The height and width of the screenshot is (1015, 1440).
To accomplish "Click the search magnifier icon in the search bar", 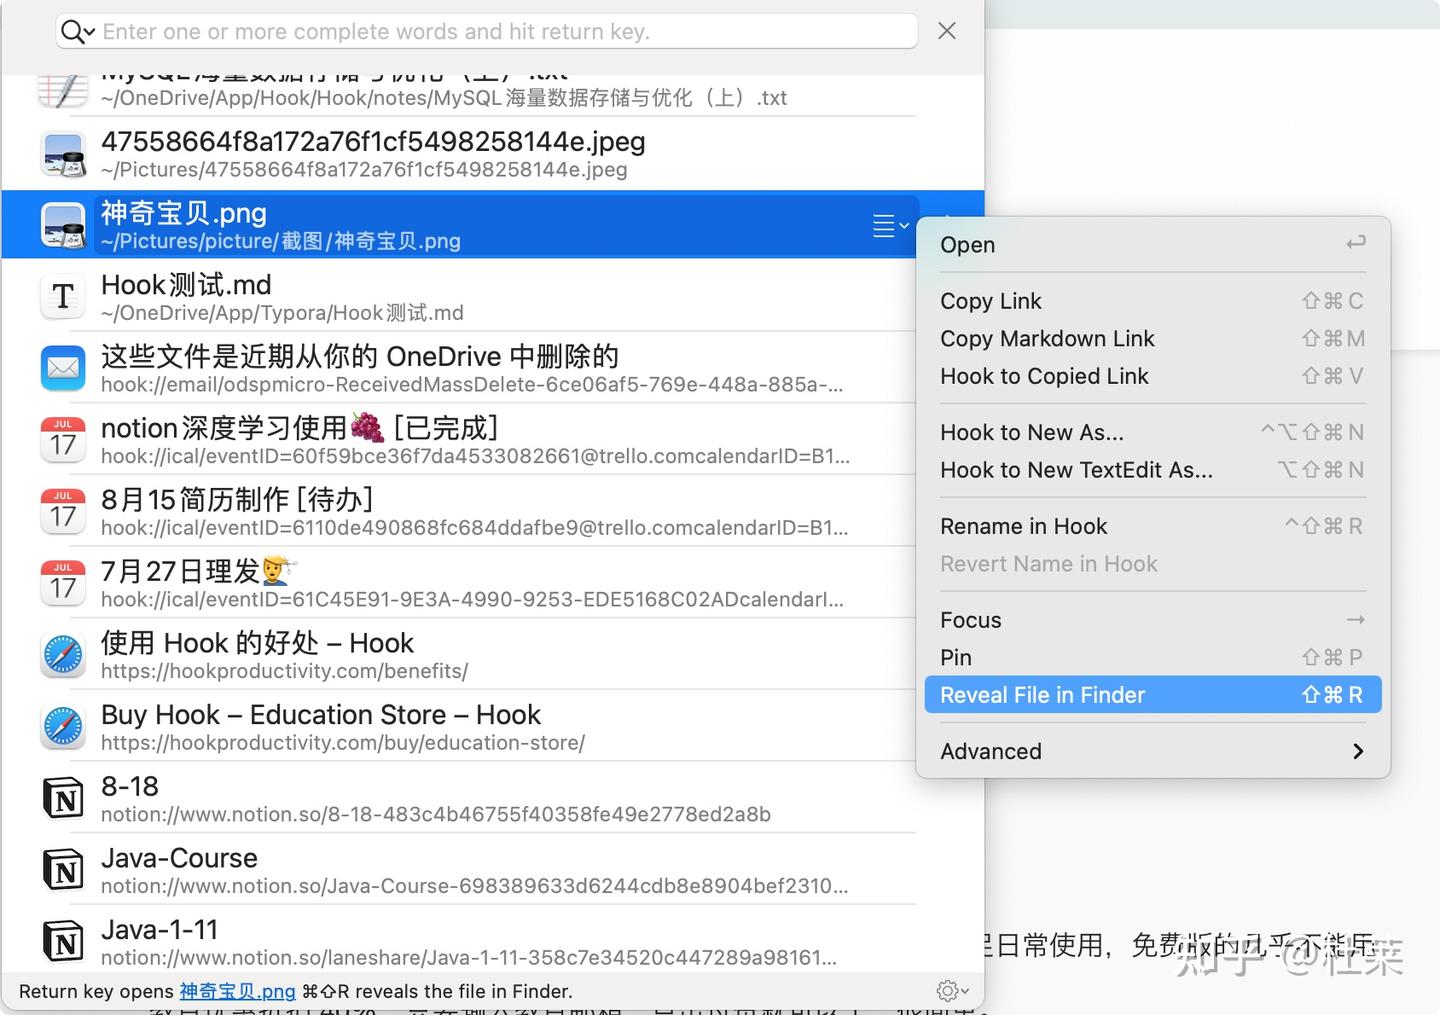I will point(70,31).
